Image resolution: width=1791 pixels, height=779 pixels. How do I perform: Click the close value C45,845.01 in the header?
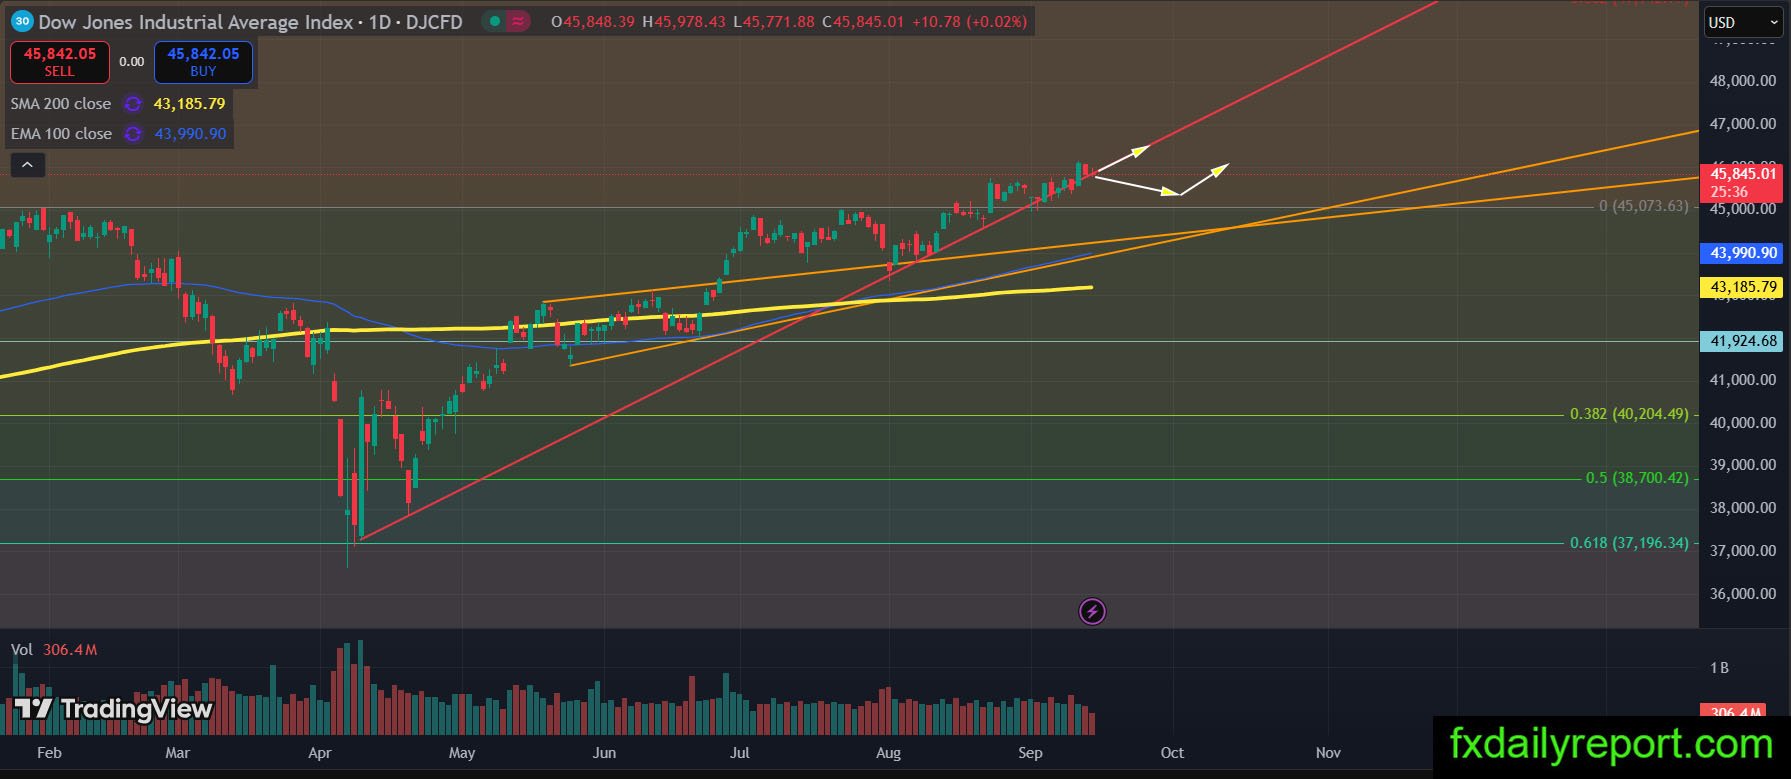[863, 21]
